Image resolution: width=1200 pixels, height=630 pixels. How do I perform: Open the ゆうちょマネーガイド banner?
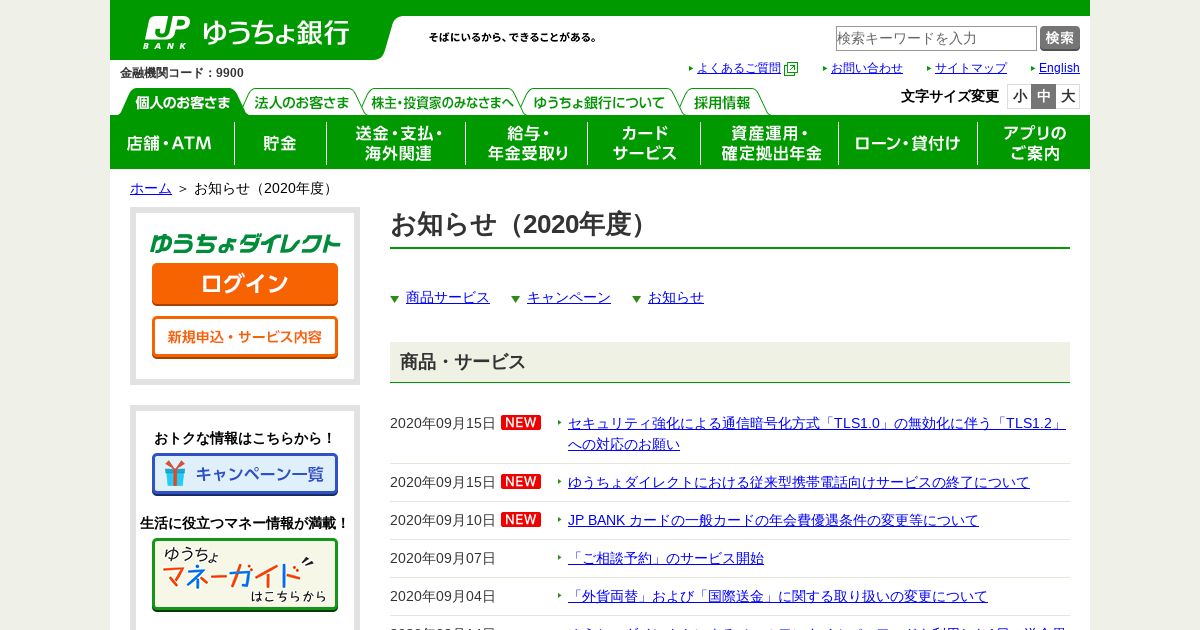[245, 575]
